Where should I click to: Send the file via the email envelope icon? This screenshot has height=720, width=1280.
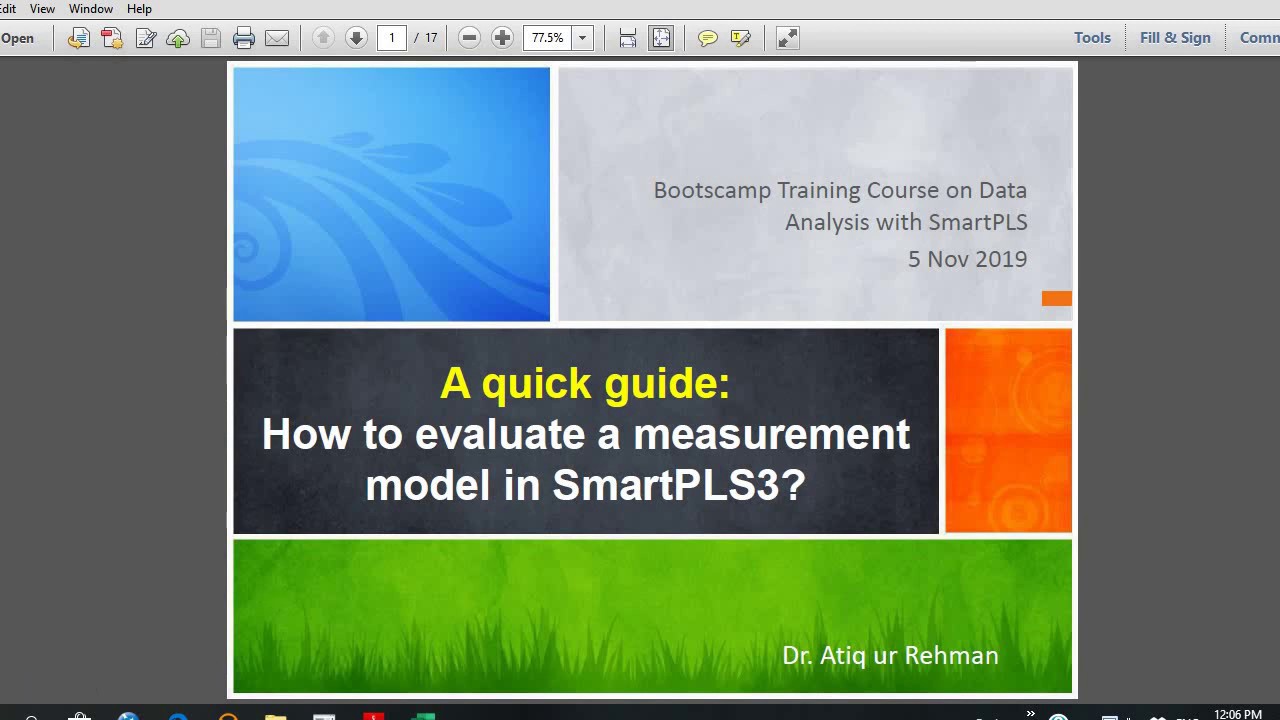[277, 38]
